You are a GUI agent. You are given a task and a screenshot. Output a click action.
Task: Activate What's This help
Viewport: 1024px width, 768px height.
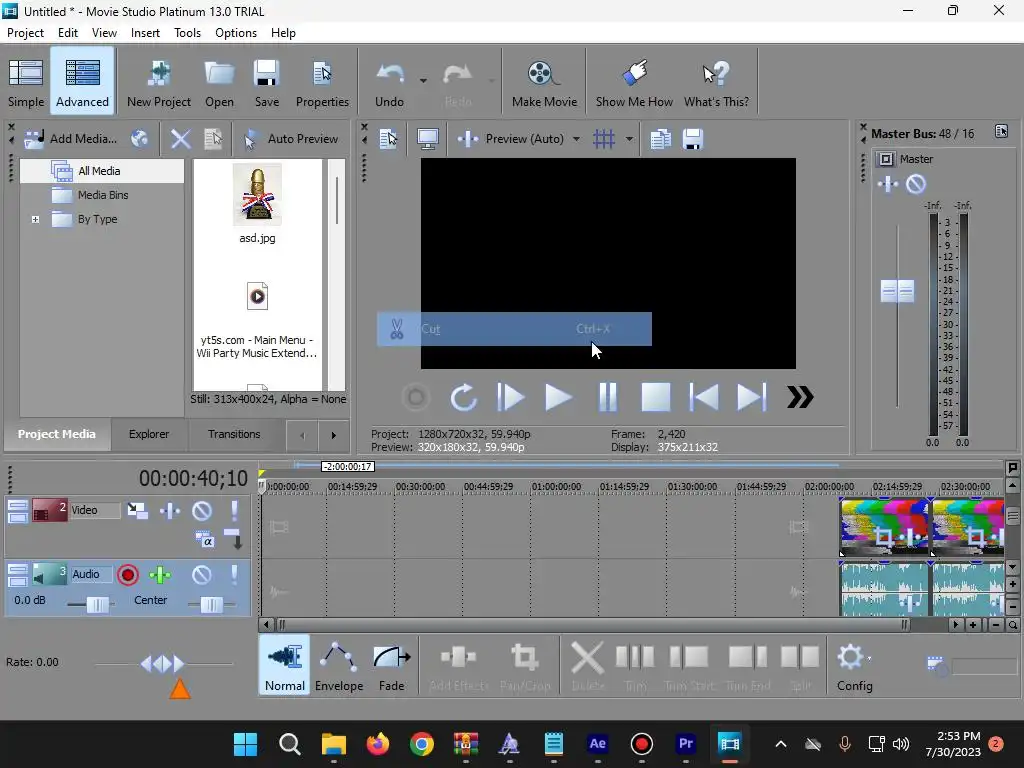pyautogui.click(x=716, y=82)
